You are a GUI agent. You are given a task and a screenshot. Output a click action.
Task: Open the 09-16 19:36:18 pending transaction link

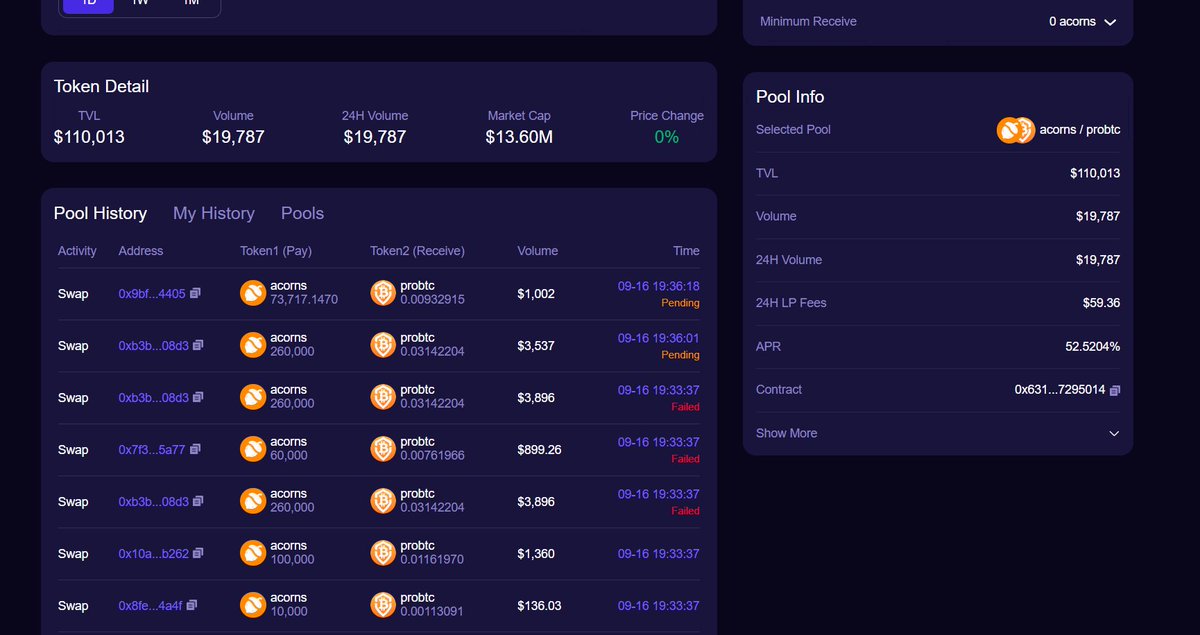tap(659, 286)
